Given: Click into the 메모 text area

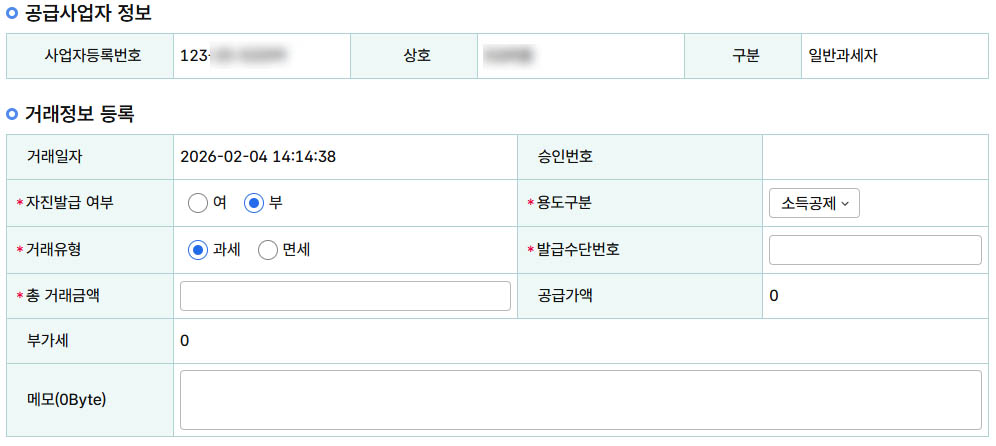Looking at the screenshot, I should point(580,400).
